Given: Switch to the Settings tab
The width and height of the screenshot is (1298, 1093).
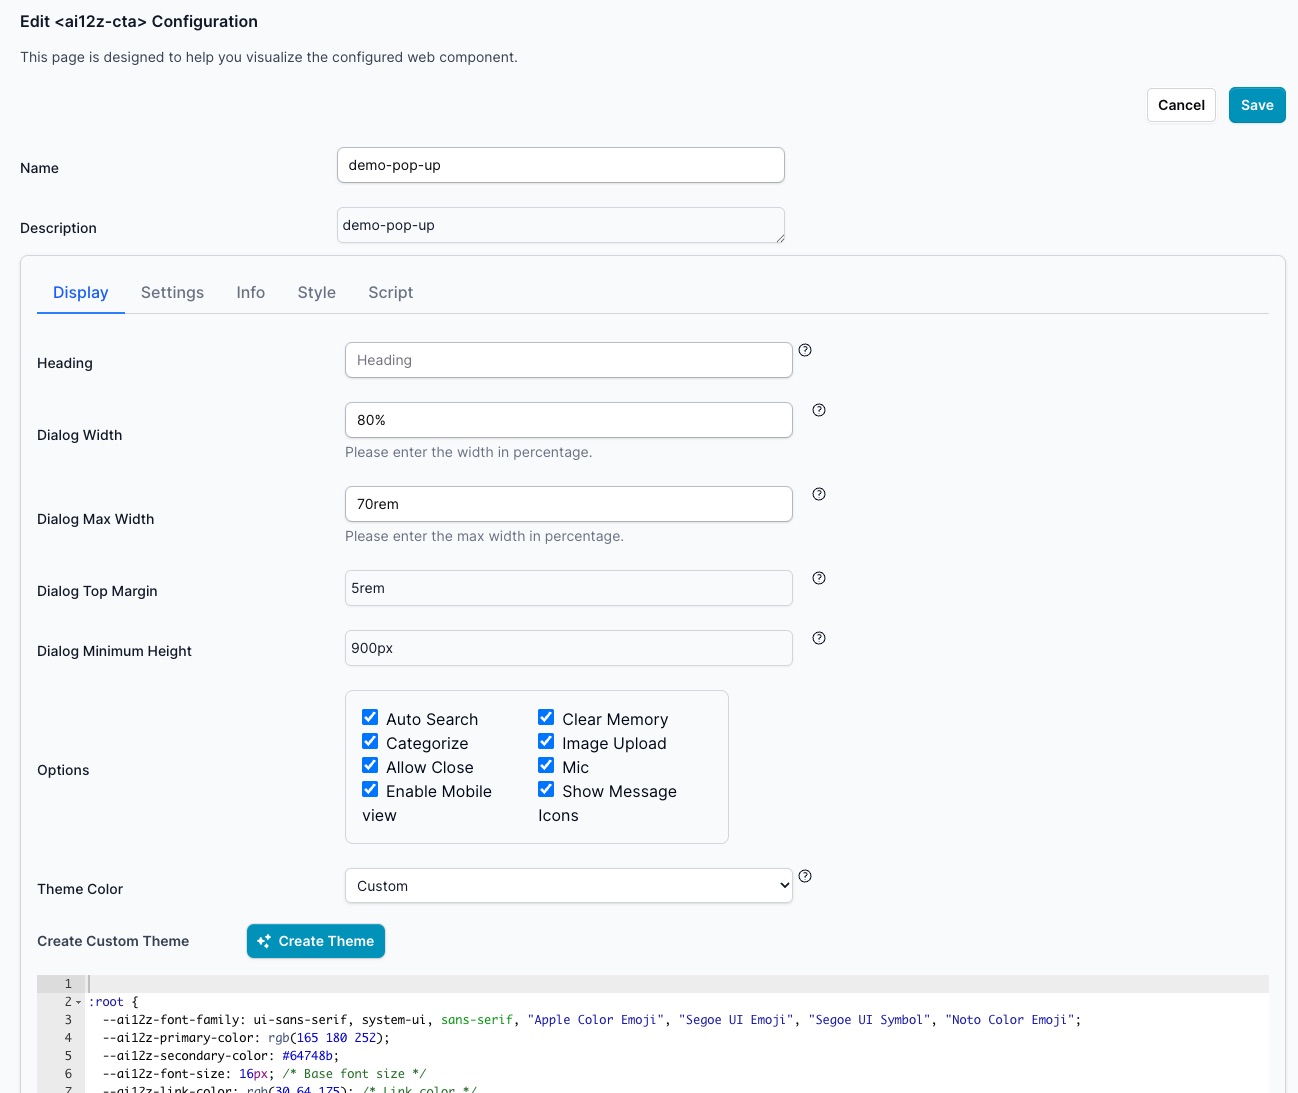Looking at the screenshot, I should 172,292.
